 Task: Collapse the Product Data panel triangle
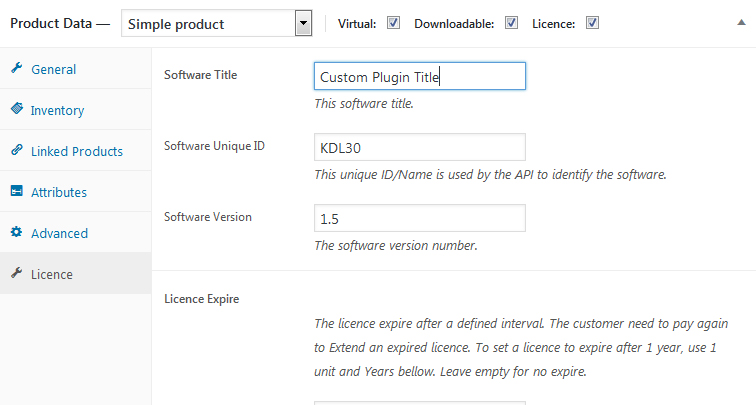pos(742,23)
